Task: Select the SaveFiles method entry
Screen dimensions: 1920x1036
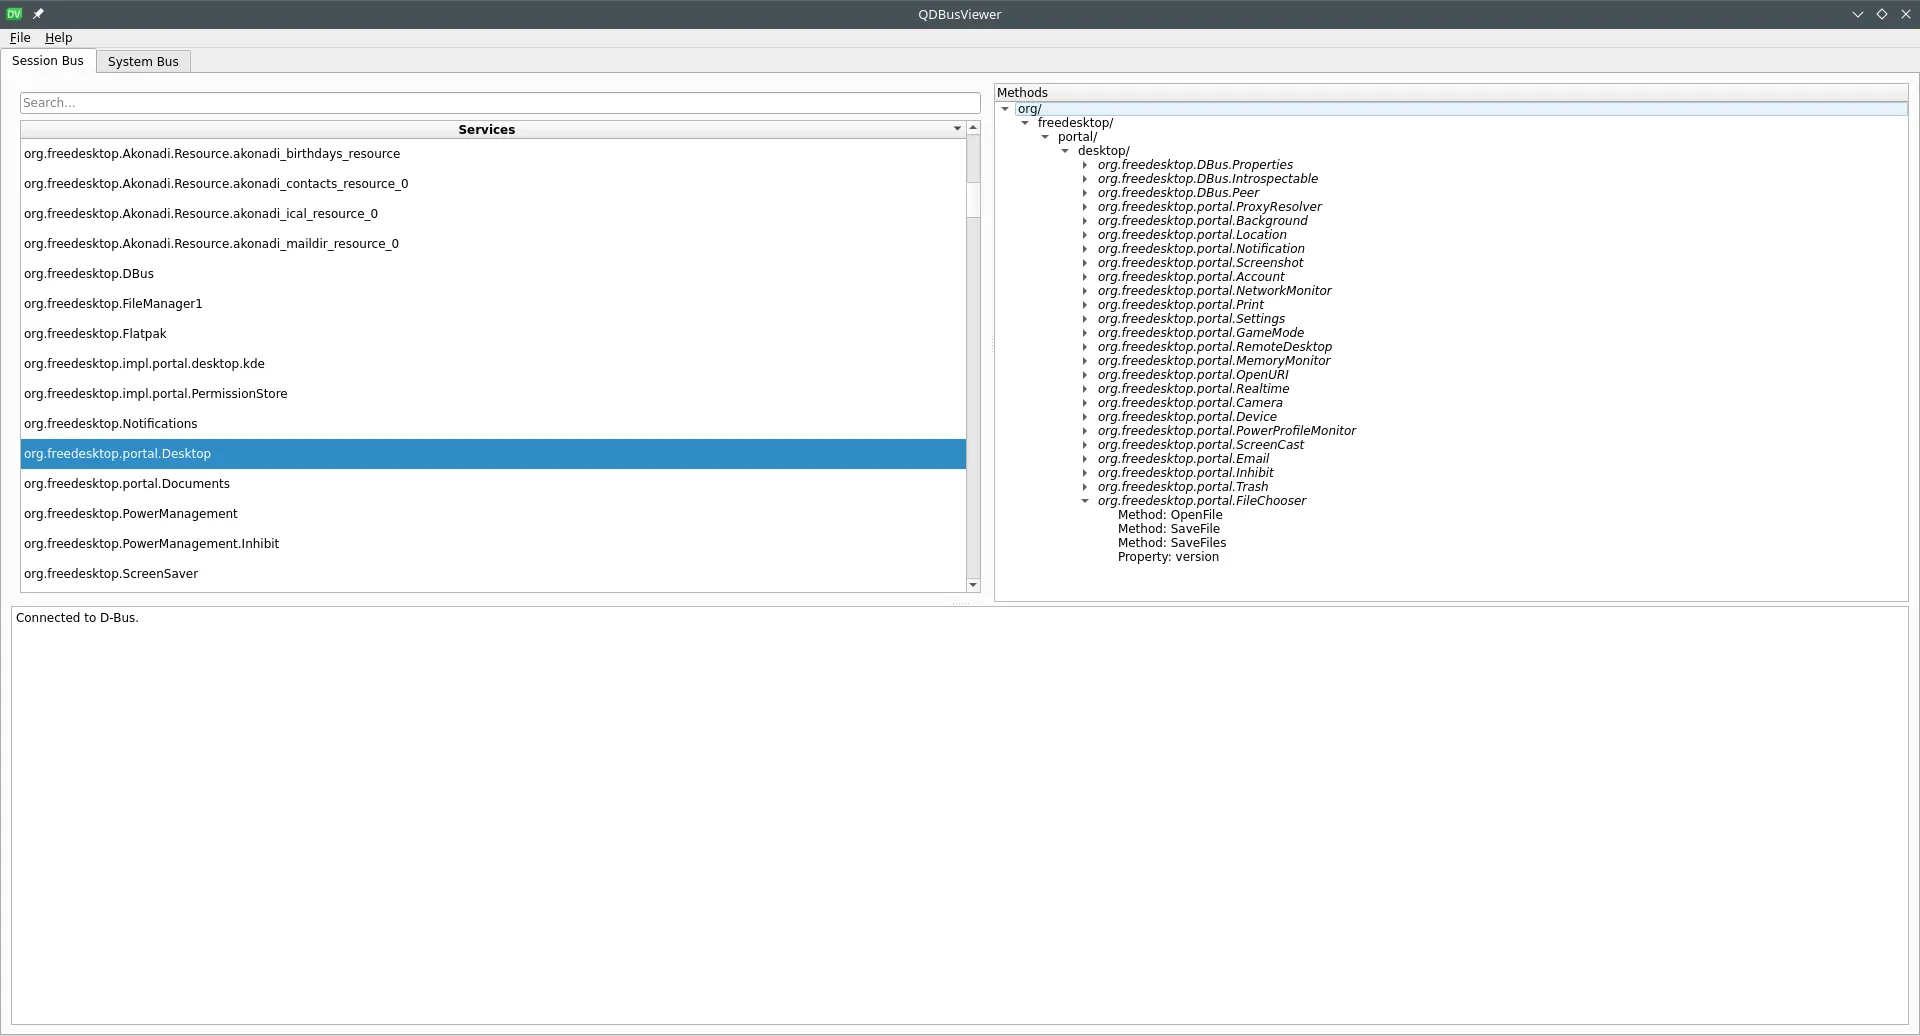Action: coord(1171,543)
